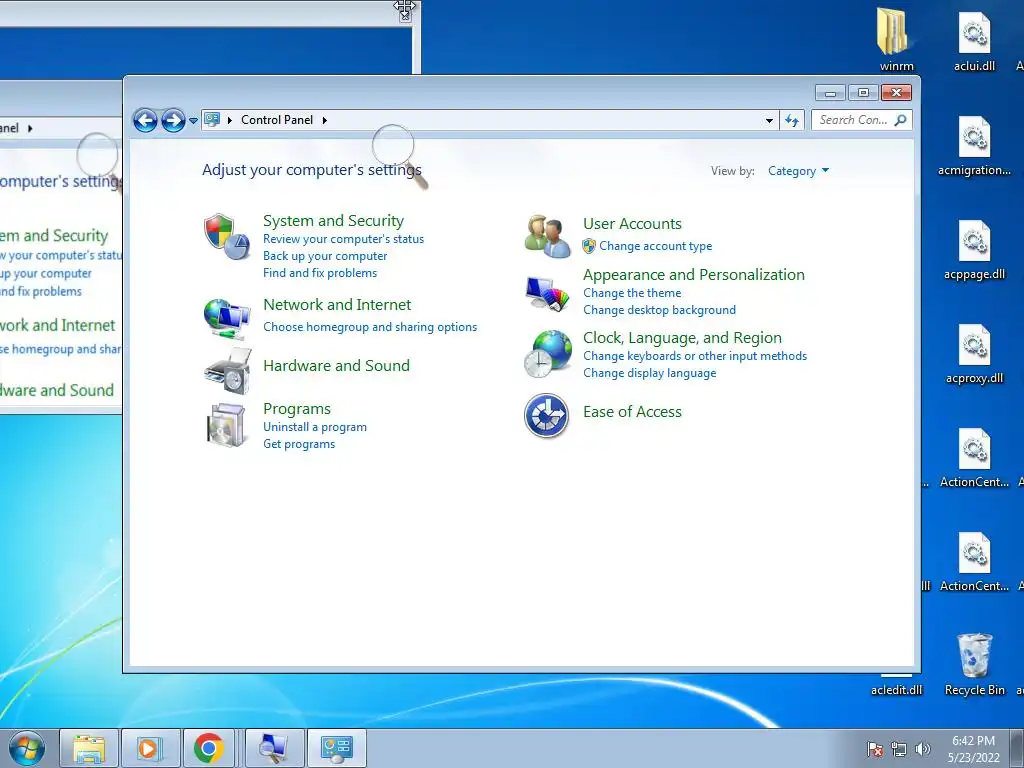Go forward with the Forward arrow button

click(x=173, y=120)
